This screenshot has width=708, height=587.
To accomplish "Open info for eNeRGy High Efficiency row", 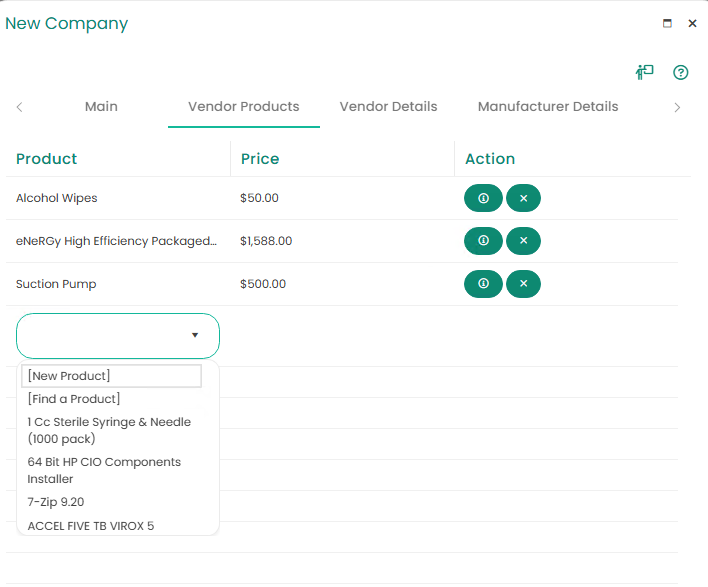I will click(483, 241).
